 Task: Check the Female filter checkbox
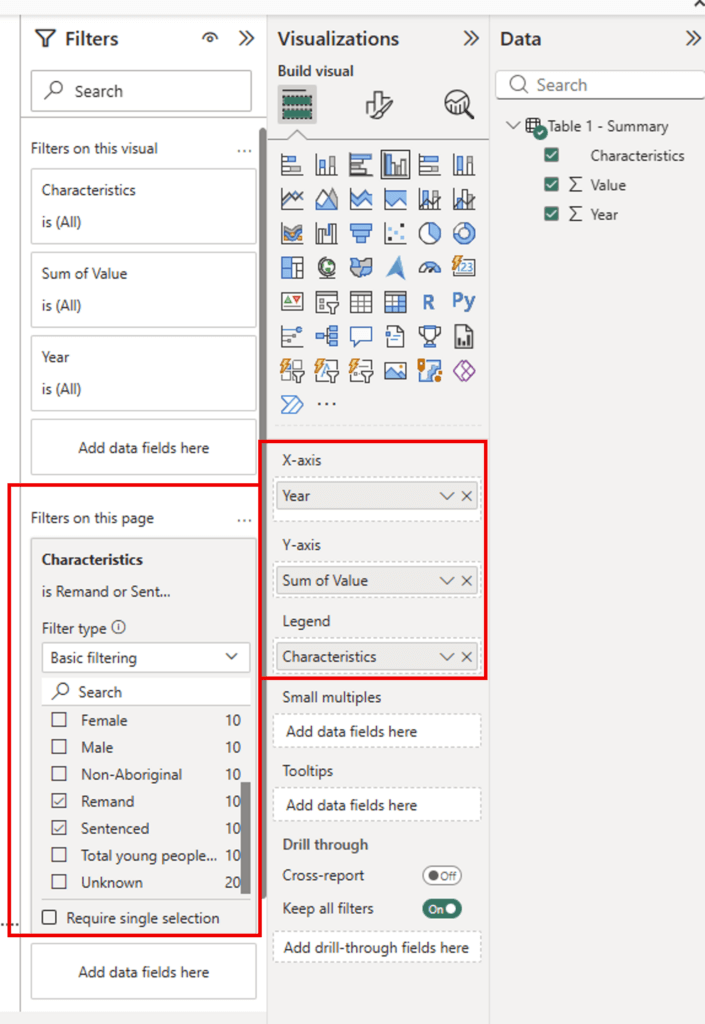[60, 720]
